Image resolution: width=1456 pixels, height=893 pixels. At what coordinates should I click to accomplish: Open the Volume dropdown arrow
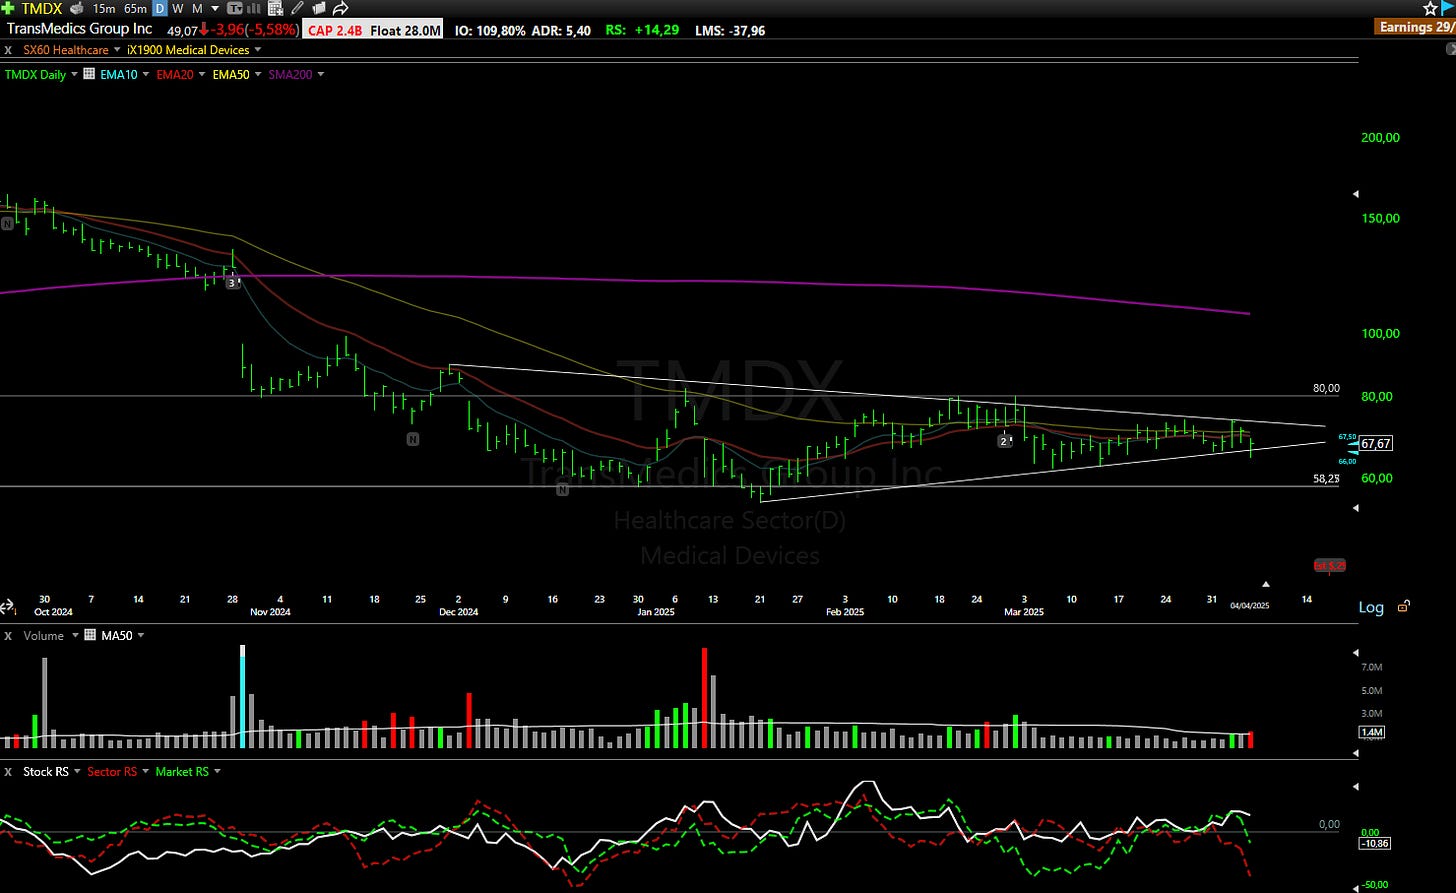click(75, 636)
